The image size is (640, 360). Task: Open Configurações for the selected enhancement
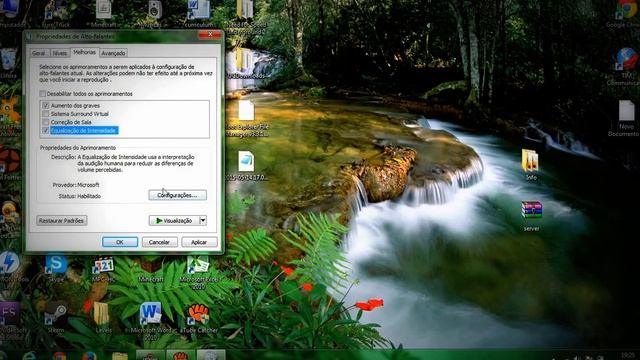click(178, 195)
